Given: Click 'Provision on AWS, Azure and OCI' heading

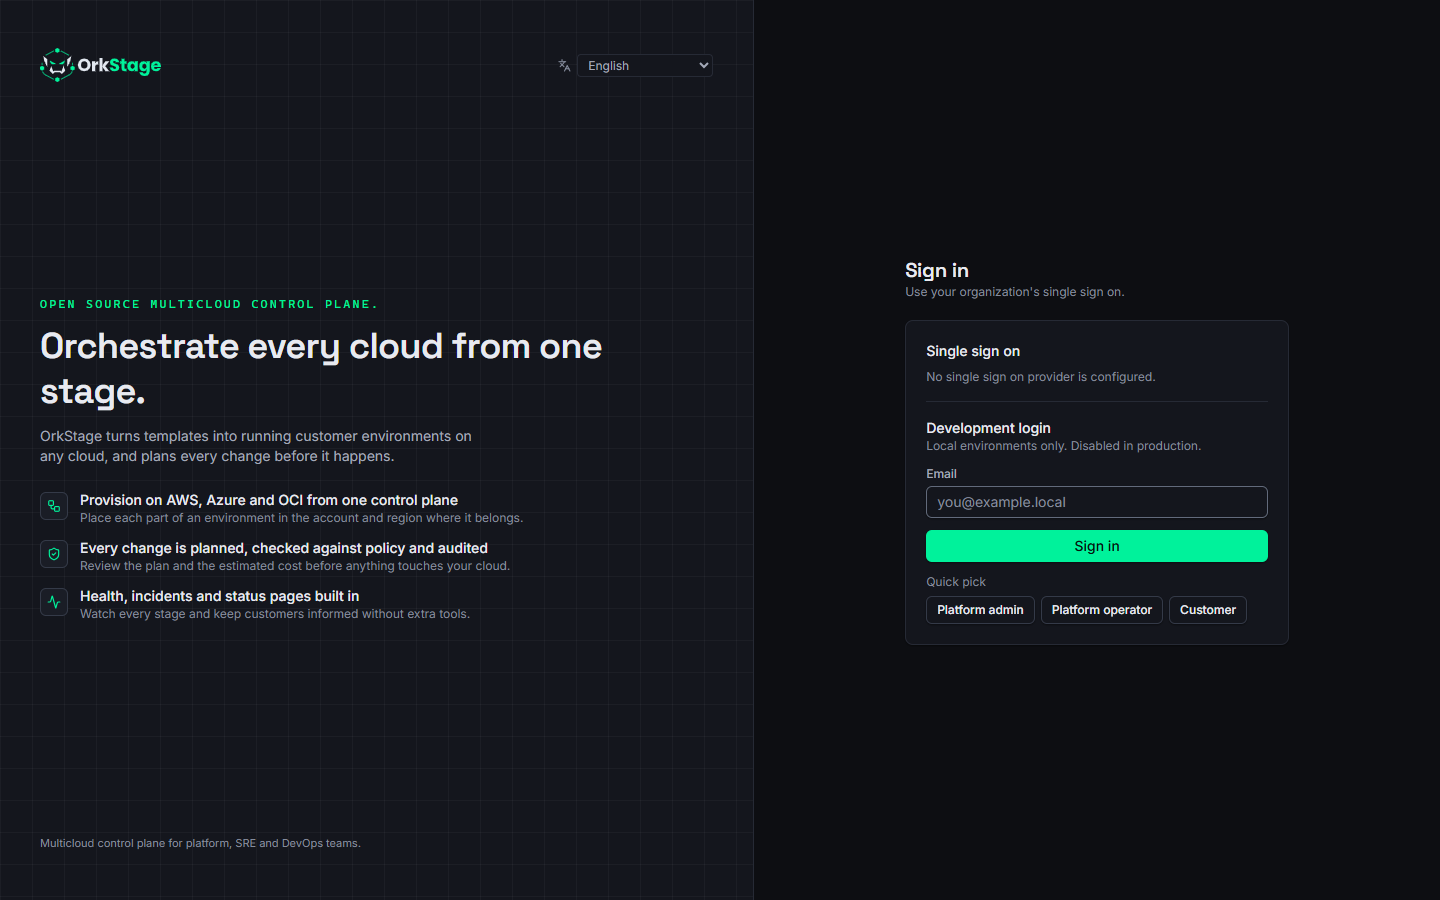Looking at the screenshot, I should 269,500.
